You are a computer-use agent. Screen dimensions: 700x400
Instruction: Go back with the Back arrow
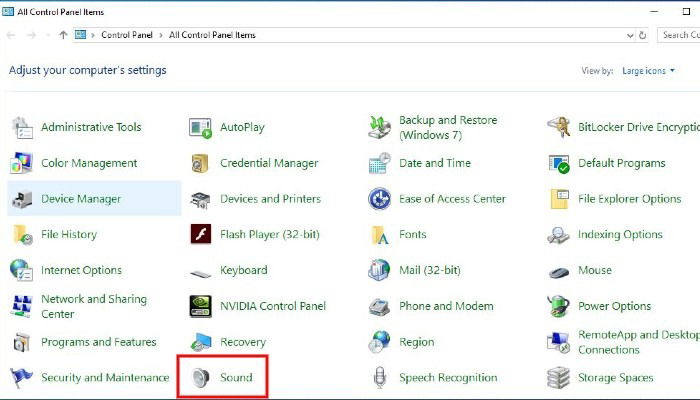point(11,35)
